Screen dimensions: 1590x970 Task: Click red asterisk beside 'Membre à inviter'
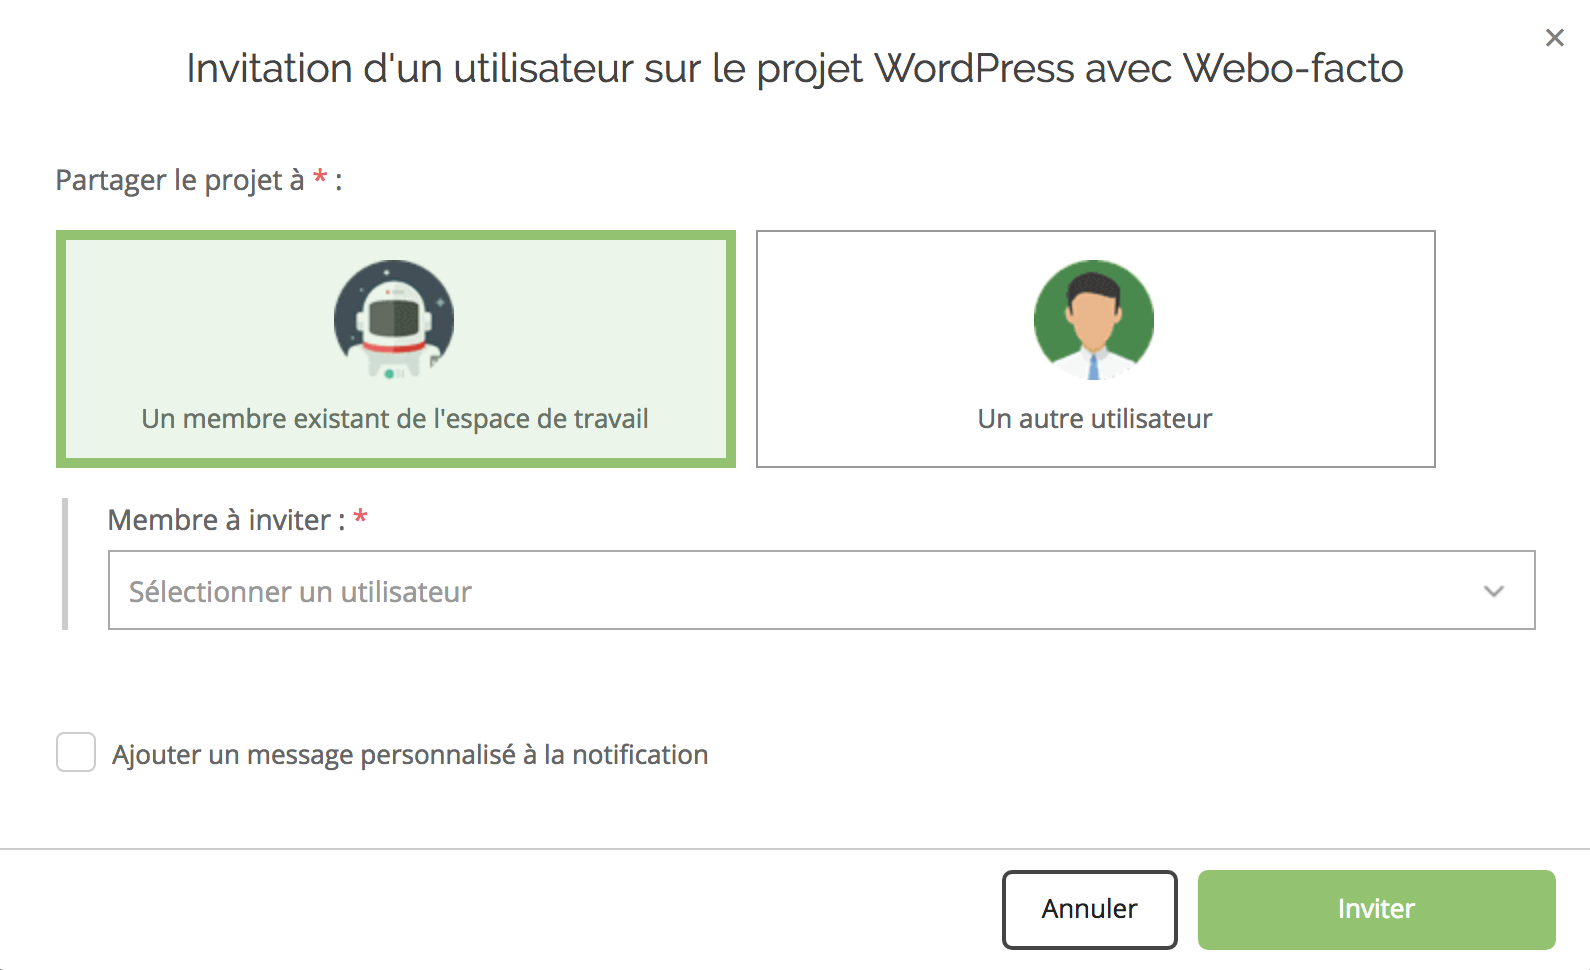361,518
